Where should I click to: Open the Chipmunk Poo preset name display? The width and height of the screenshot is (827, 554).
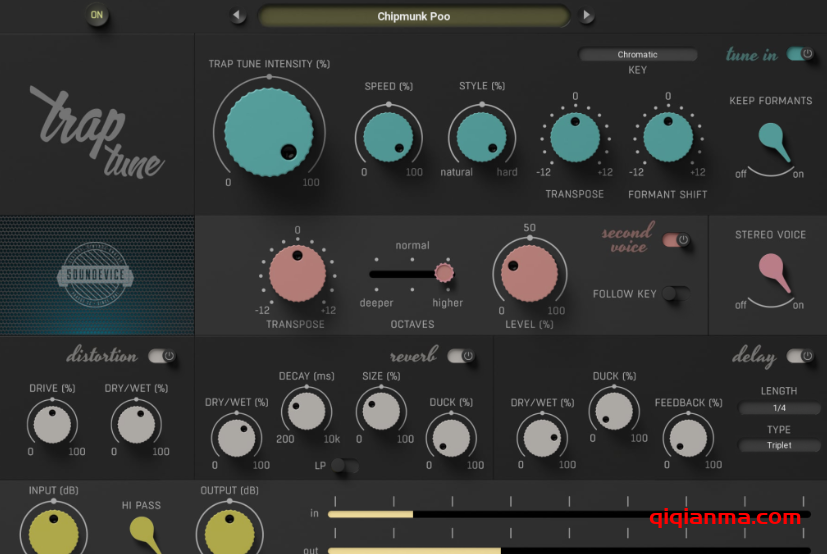[414, 16]
